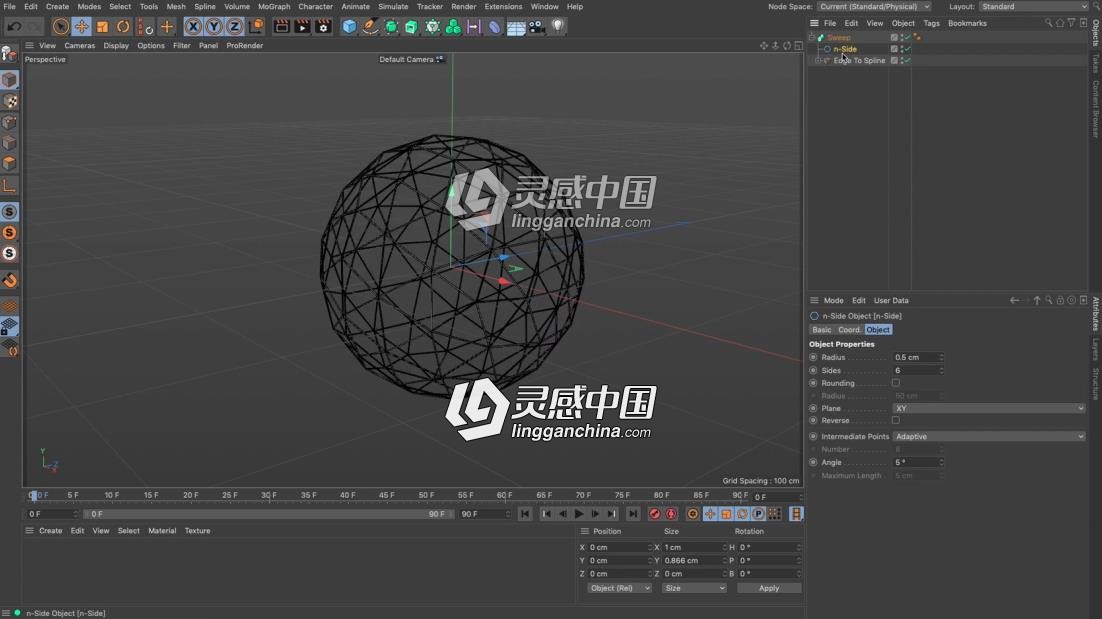Viewport: 1102px width, 619px height.
Task: Enable the Axis mode tool
Action: (9, 185)
